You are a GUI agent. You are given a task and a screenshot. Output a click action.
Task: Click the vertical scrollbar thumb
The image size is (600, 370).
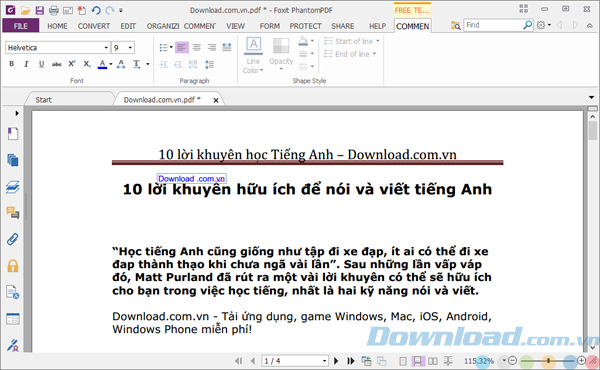pyautogui.click(x=592, y=131)
